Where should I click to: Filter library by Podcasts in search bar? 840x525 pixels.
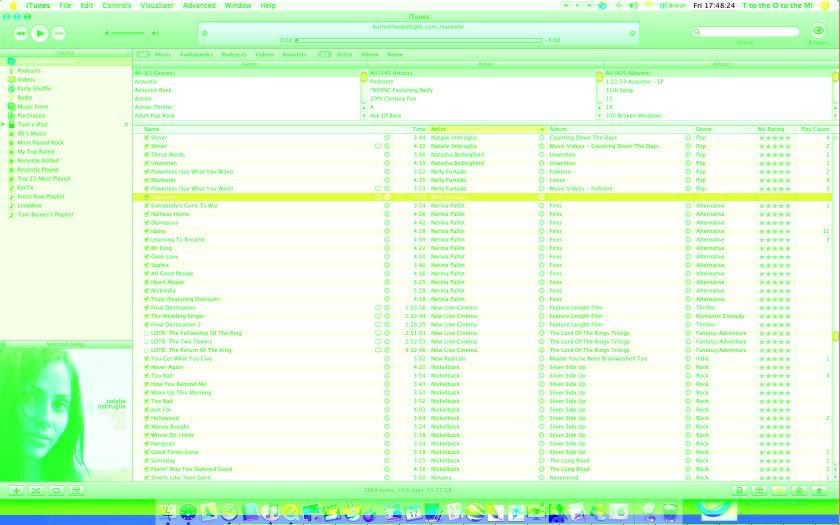[234, 55]
